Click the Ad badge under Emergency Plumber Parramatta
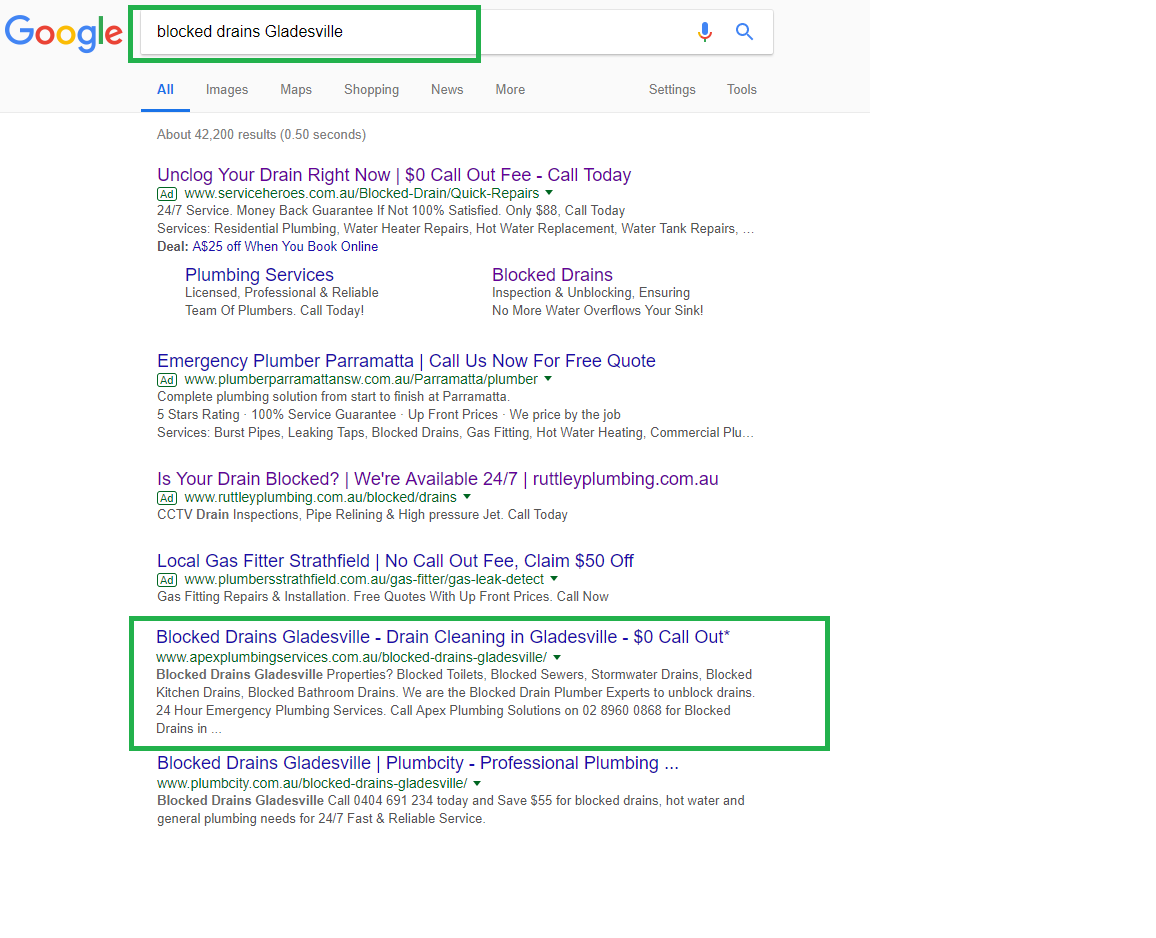The width and height of the screenshot is (1156, 938). (167, 380)
